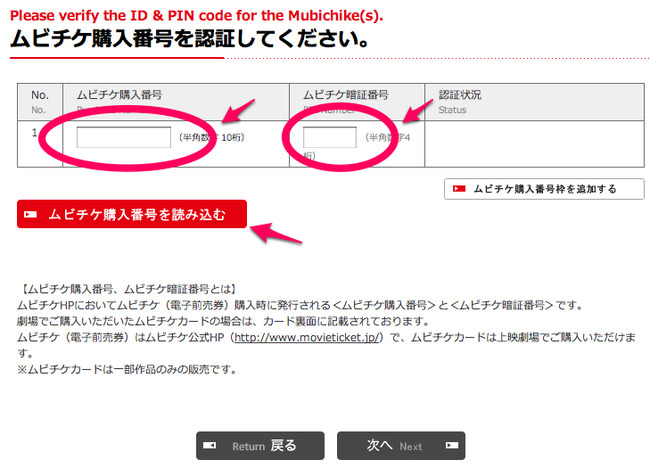Click the No. column header
Screen dimensions: 650x468
[x=40, y=102]
